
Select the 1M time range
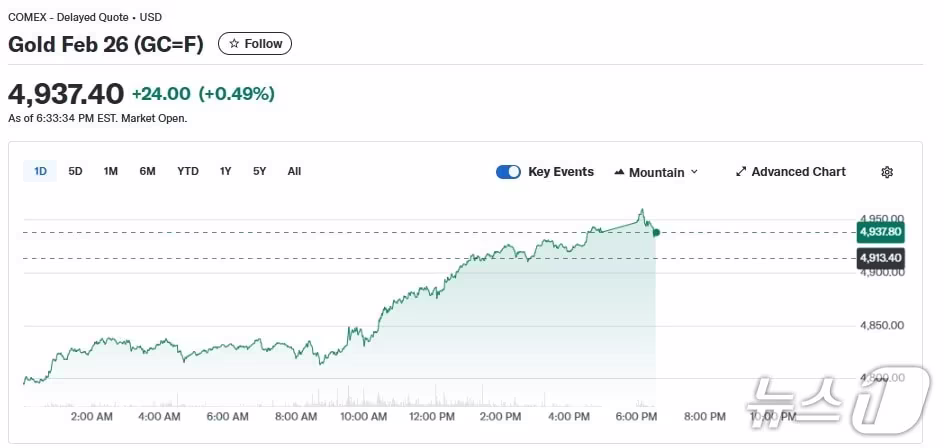111,171
